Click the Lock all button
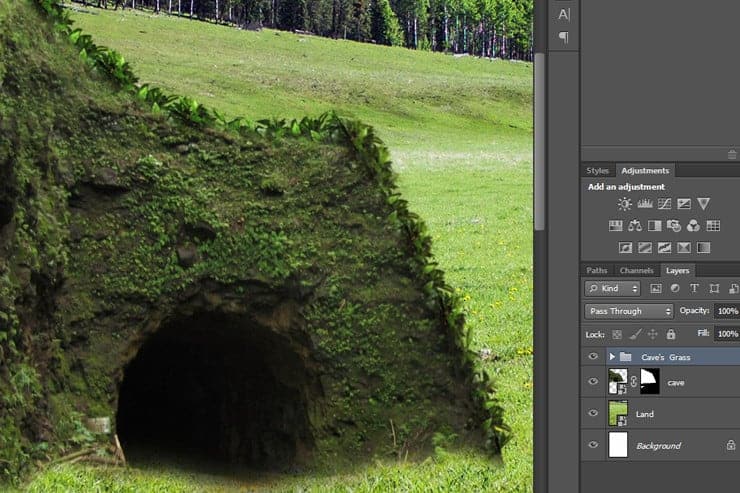740x493 pixels. coord(671,334)
